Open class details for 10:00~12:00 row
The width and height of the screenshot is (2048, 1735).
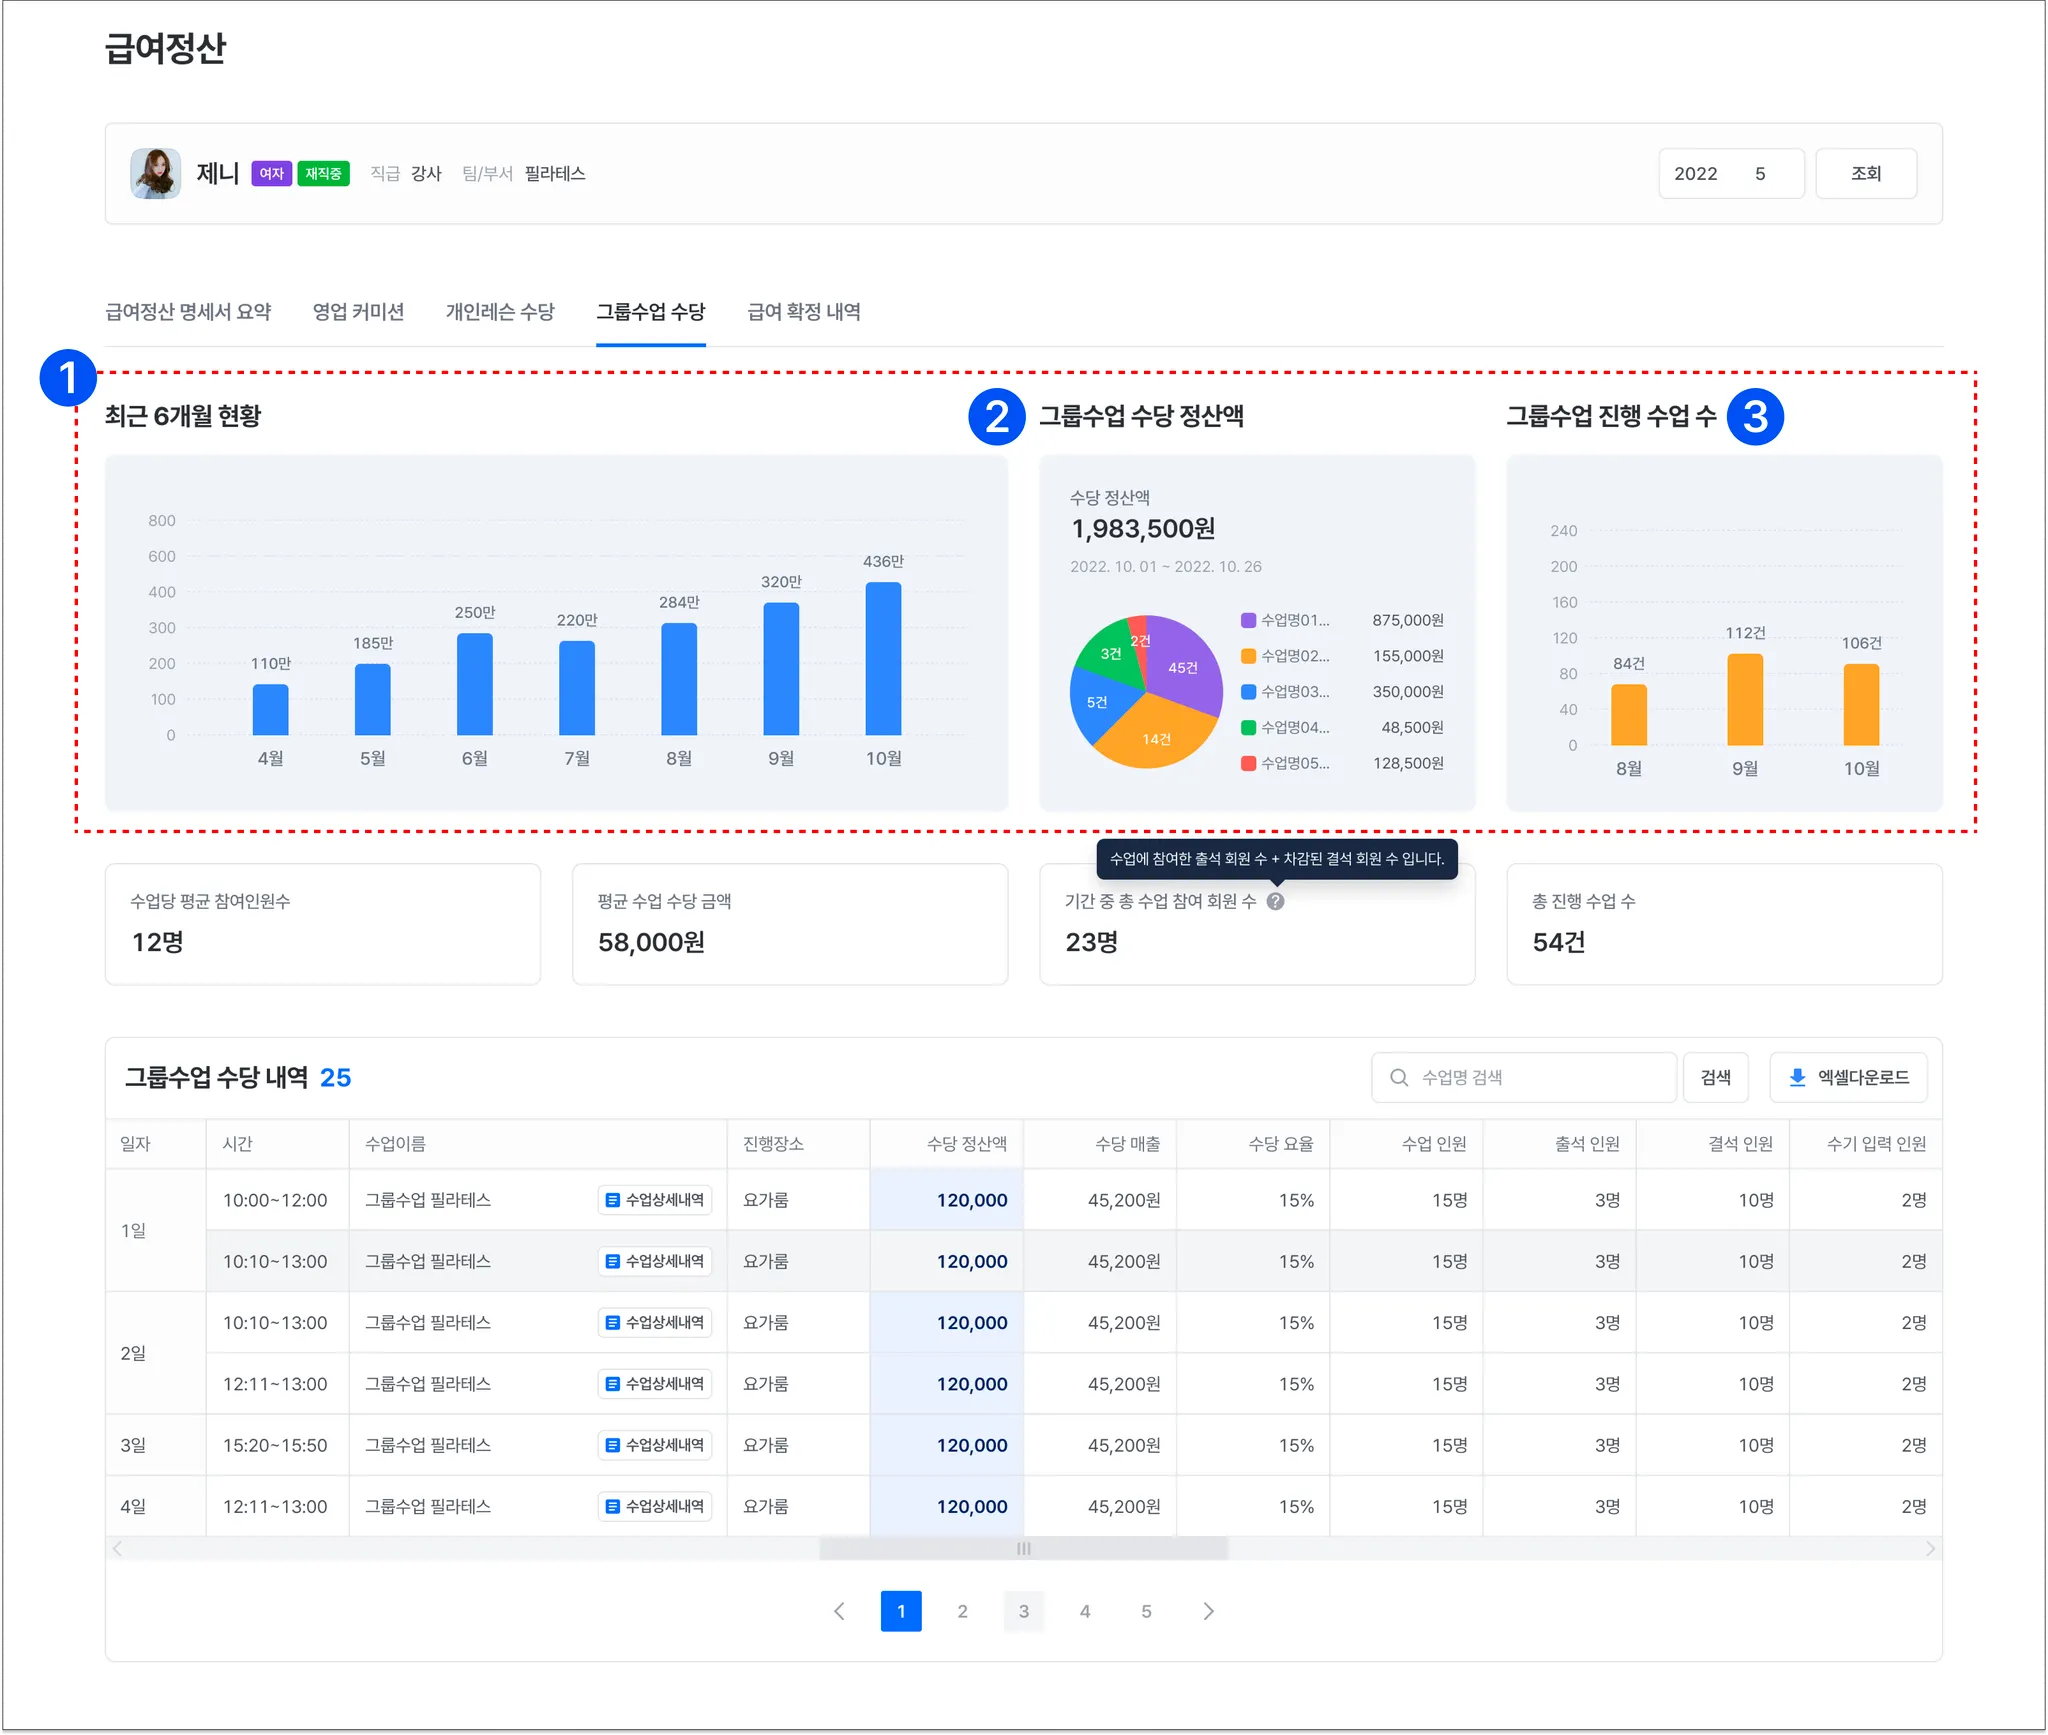tap(655, 1200)
